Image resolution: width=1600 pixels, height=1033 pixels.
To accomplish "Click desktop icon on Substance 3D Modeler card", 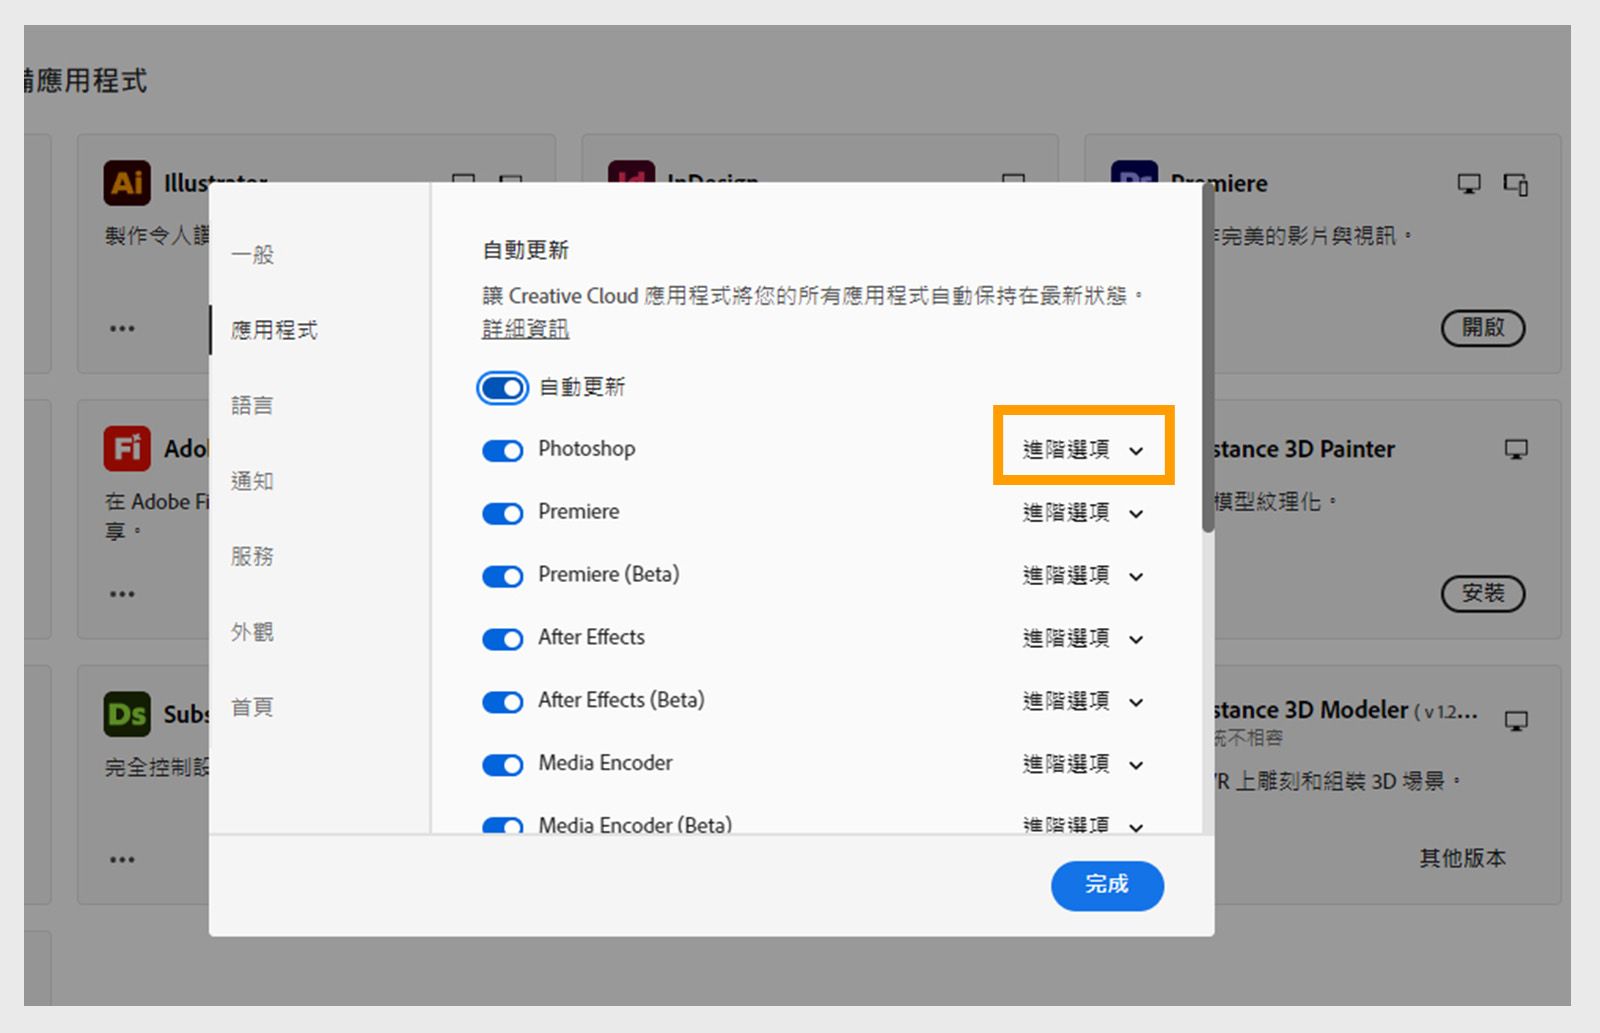I will (1516, 721).
